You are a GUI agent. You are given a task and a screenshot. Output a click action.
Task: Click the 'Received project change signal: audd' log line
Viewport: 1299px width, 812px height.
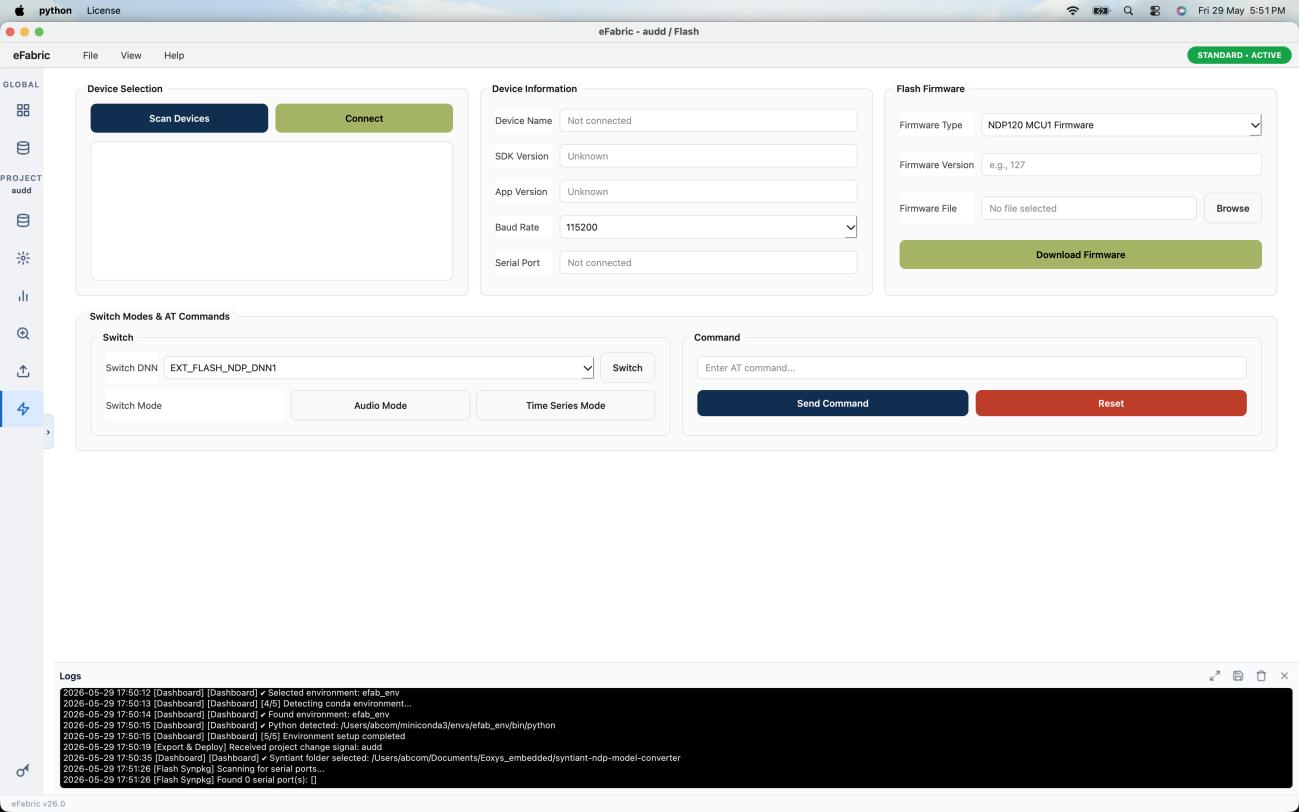pyautogui.click(x=222, y=747)
